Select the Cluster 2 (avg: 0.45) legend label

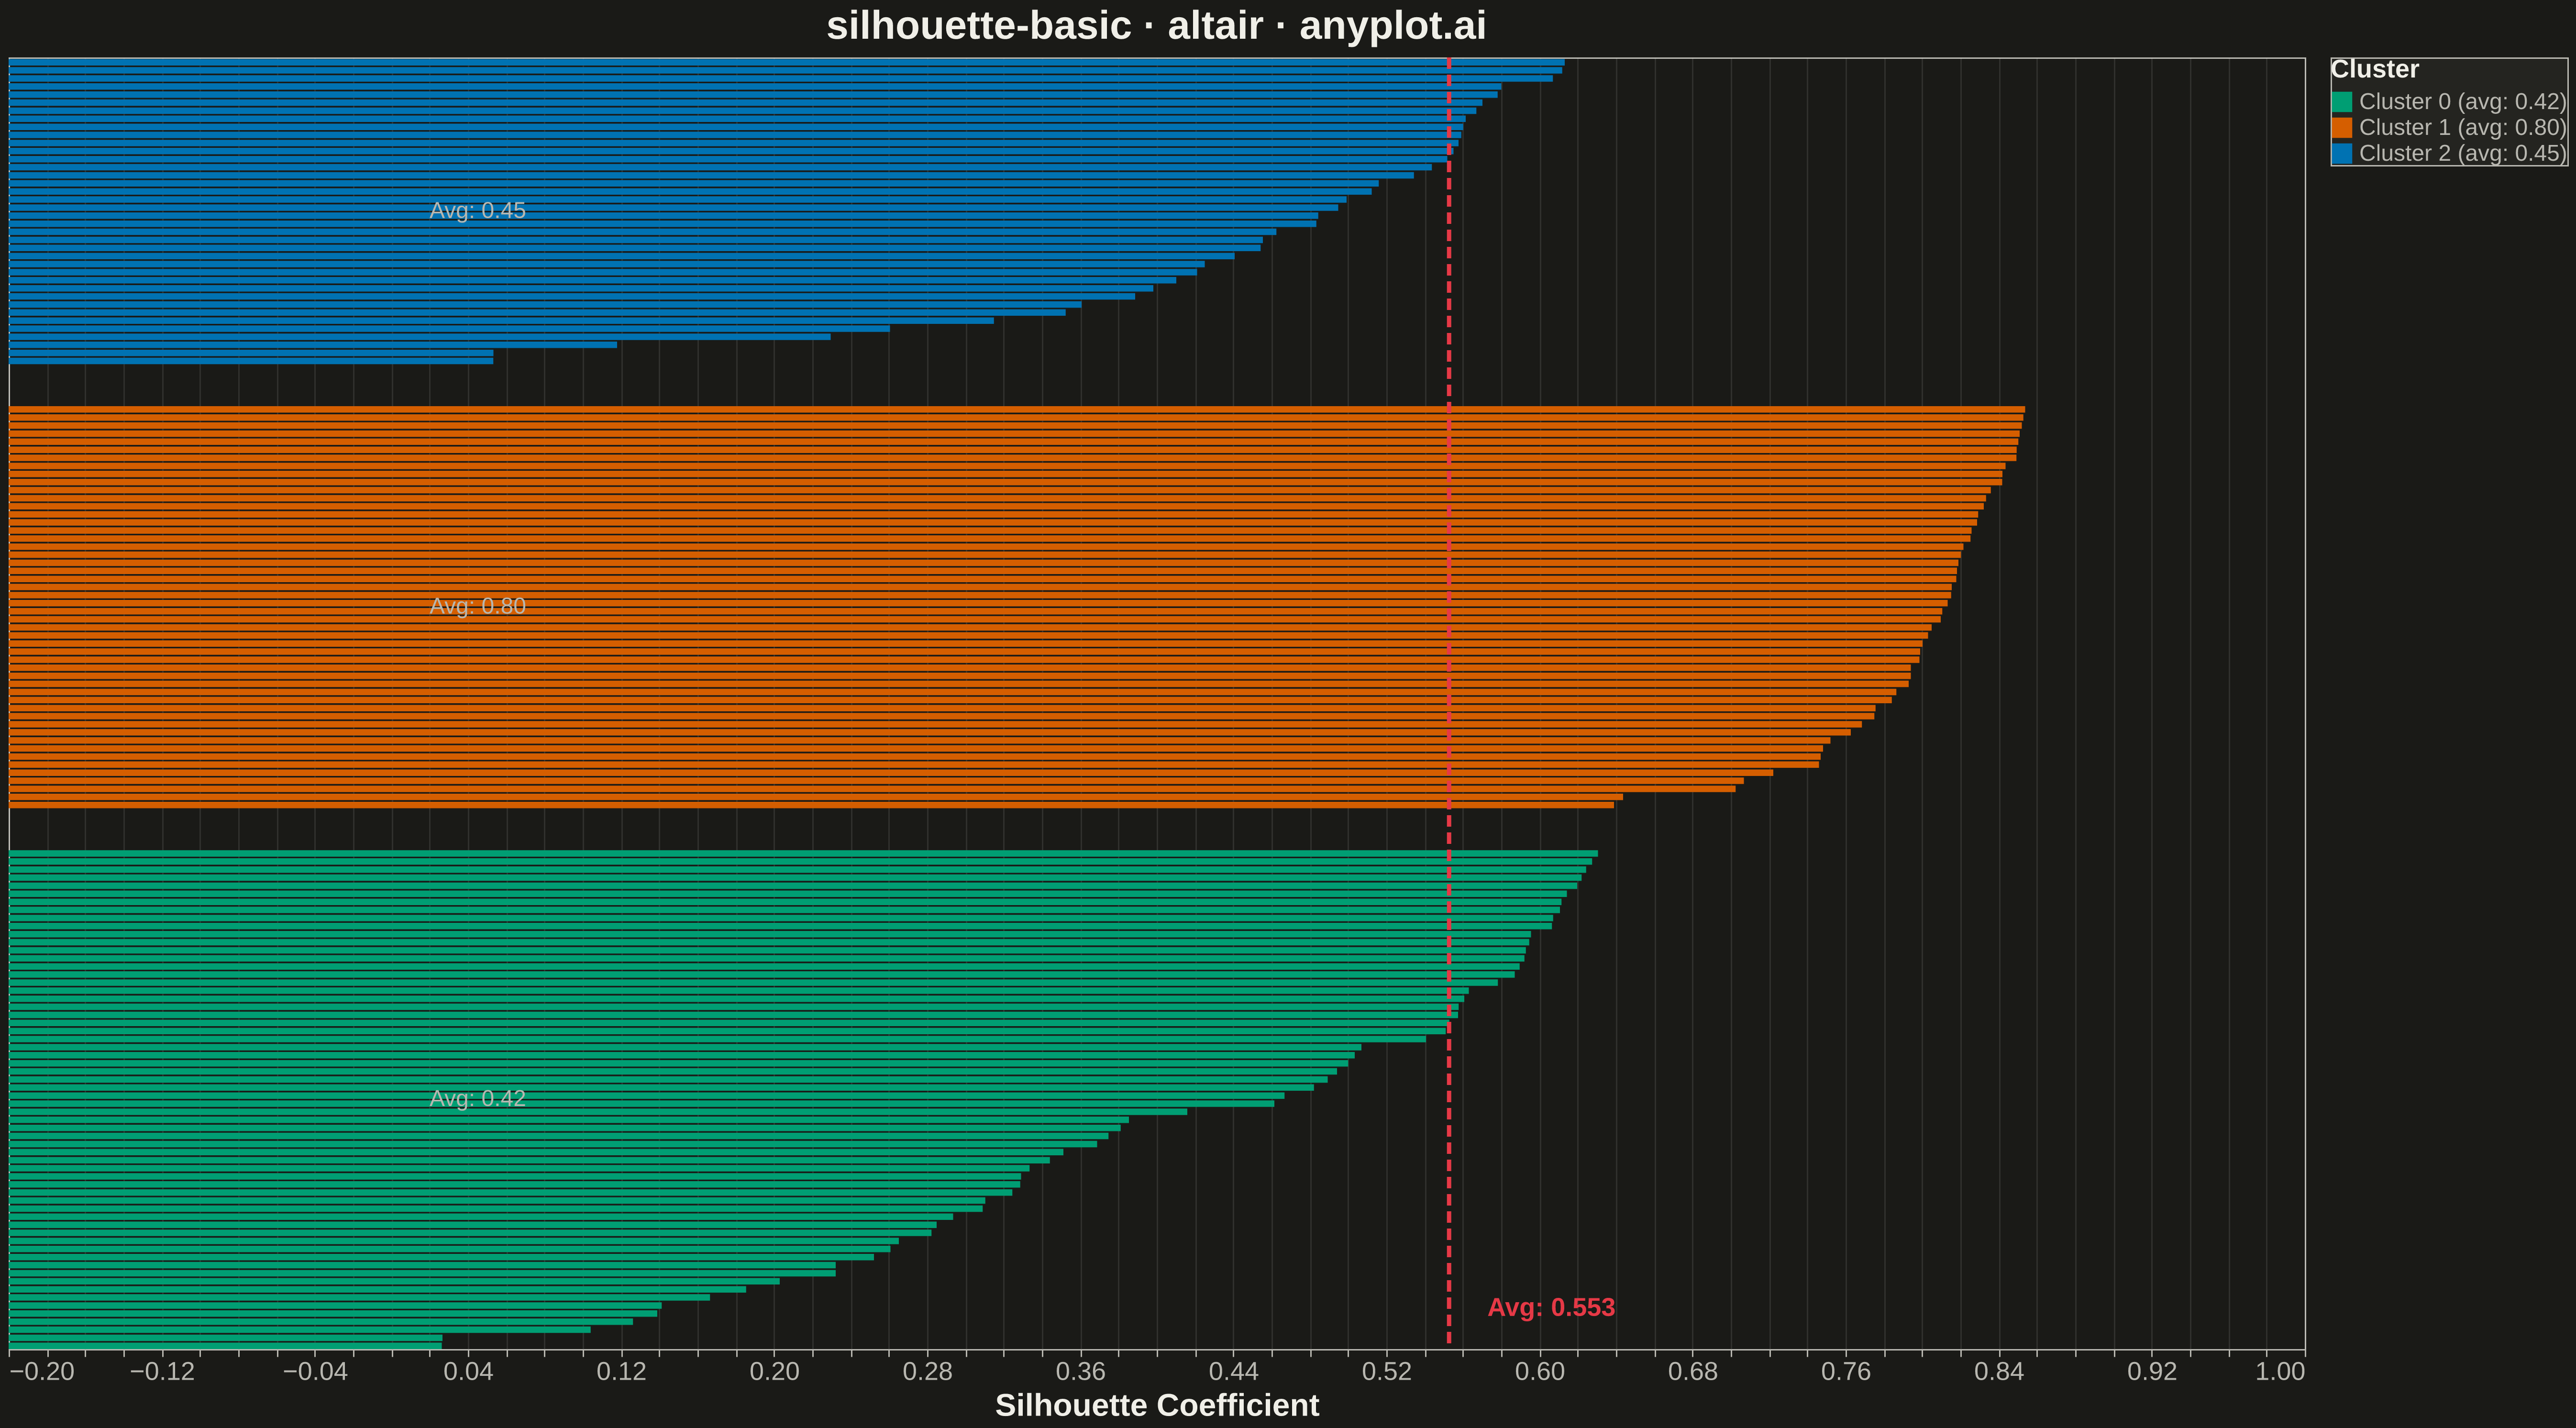(x=2462, y=154)
